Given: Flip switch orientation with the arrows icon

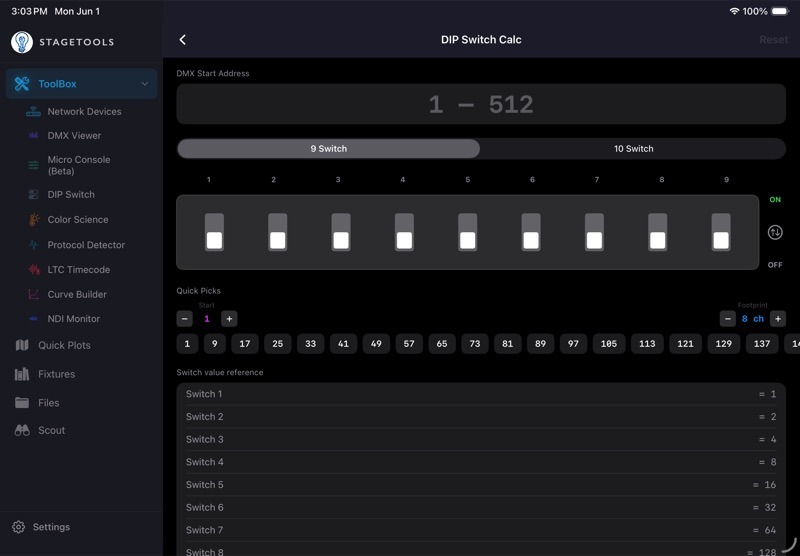Looking at the screenshot, I should coord(775,232).
